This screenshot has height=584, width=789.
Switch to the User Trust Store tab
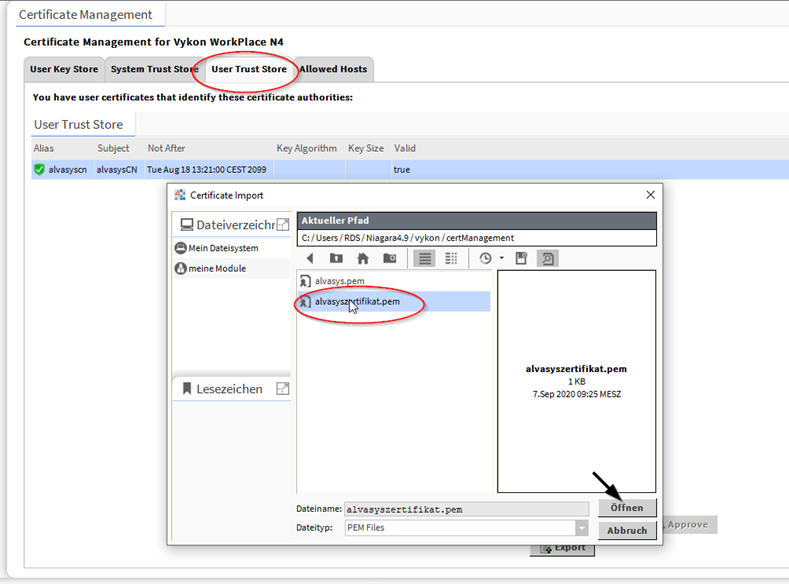249,69
